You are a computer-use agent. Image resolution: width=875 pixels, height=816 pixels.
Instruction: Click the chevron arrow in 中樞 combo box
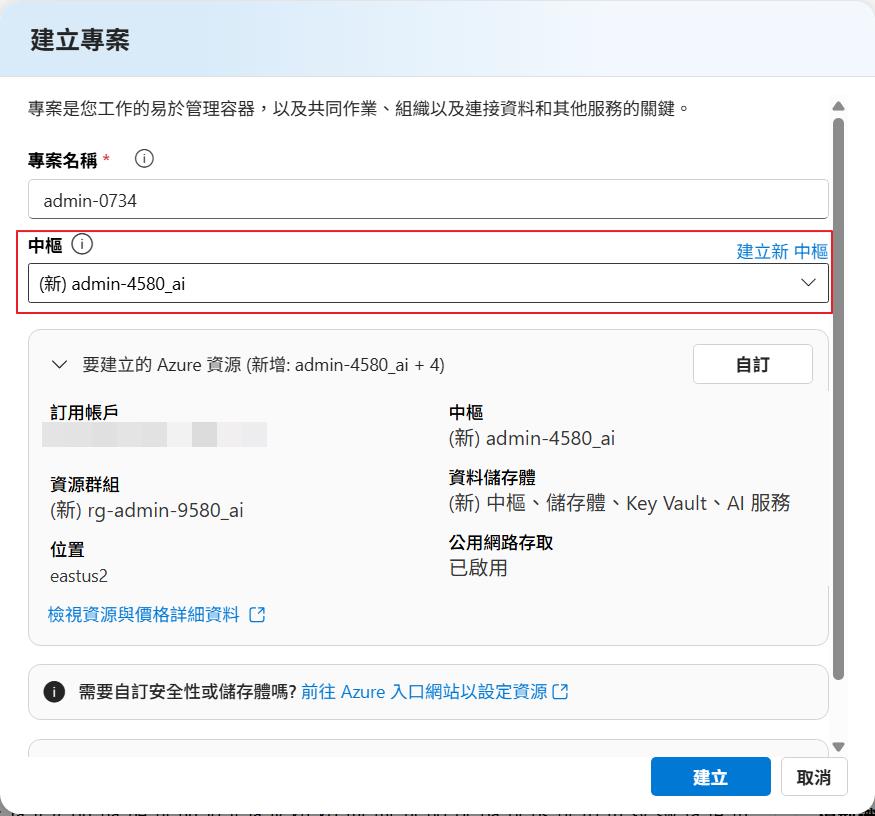coord(808,283)
